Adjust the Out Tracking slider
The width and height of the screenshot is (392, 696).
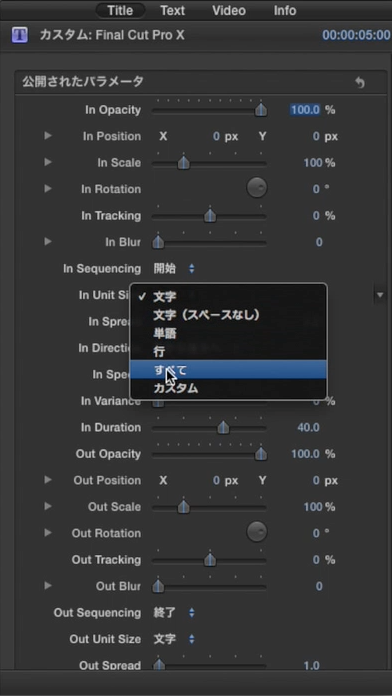[210, 560]
